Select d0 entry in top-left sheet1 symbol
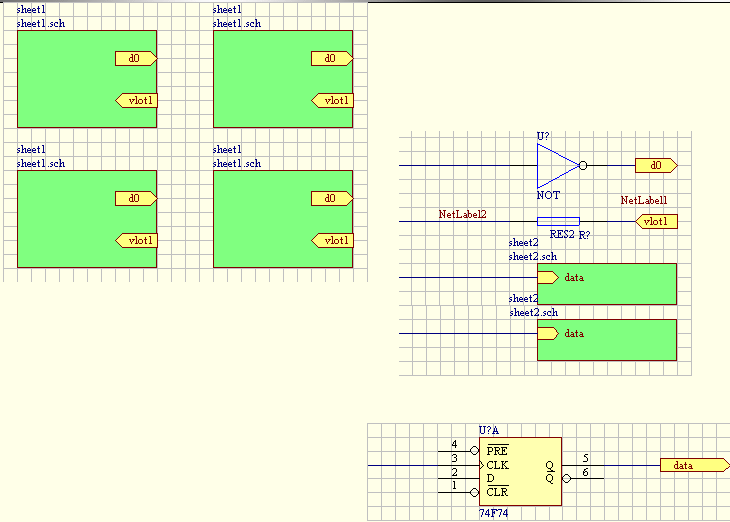 tap(136, 58)
